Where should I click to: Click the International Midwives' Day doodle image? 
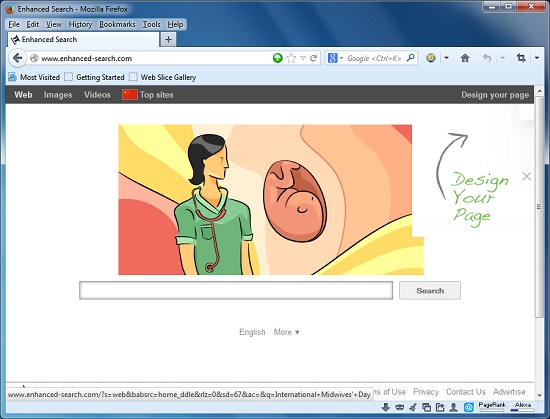(271, 200)
